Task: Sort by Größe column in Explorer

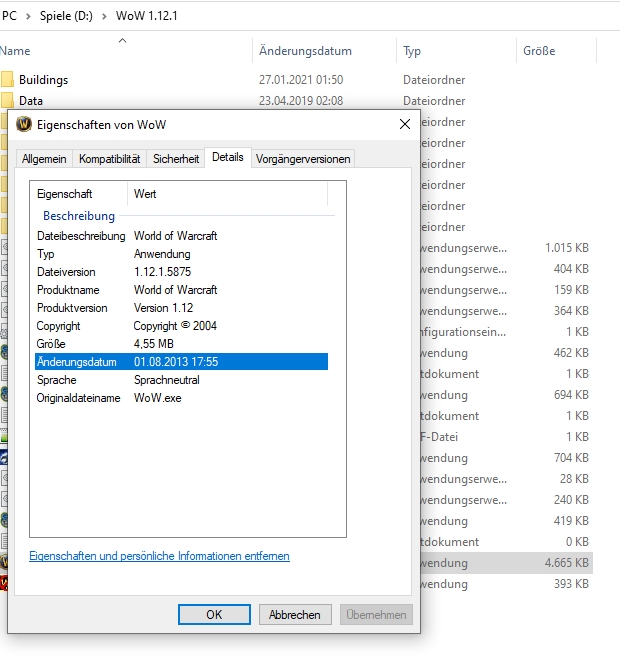Action: click(539, 51)
